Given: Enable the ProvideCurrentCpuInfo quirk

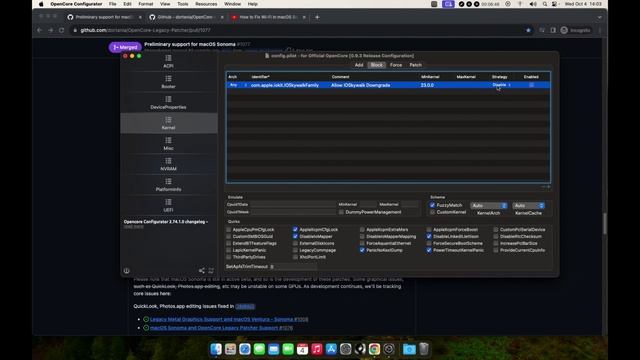Looking at the screenshot, I should pos(496,250).
